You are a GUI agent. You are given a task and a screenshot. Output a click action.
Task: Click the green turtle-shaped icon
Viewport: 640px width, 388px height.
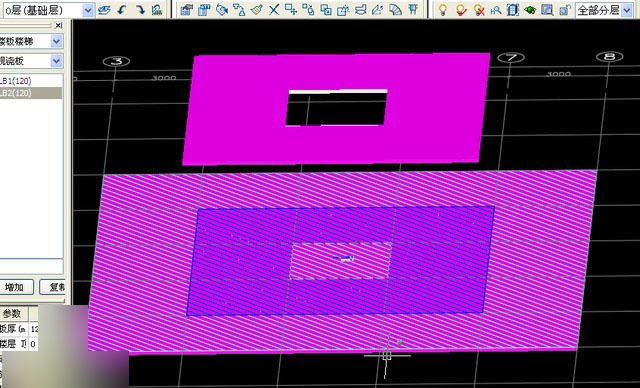[x=530, y=9]
